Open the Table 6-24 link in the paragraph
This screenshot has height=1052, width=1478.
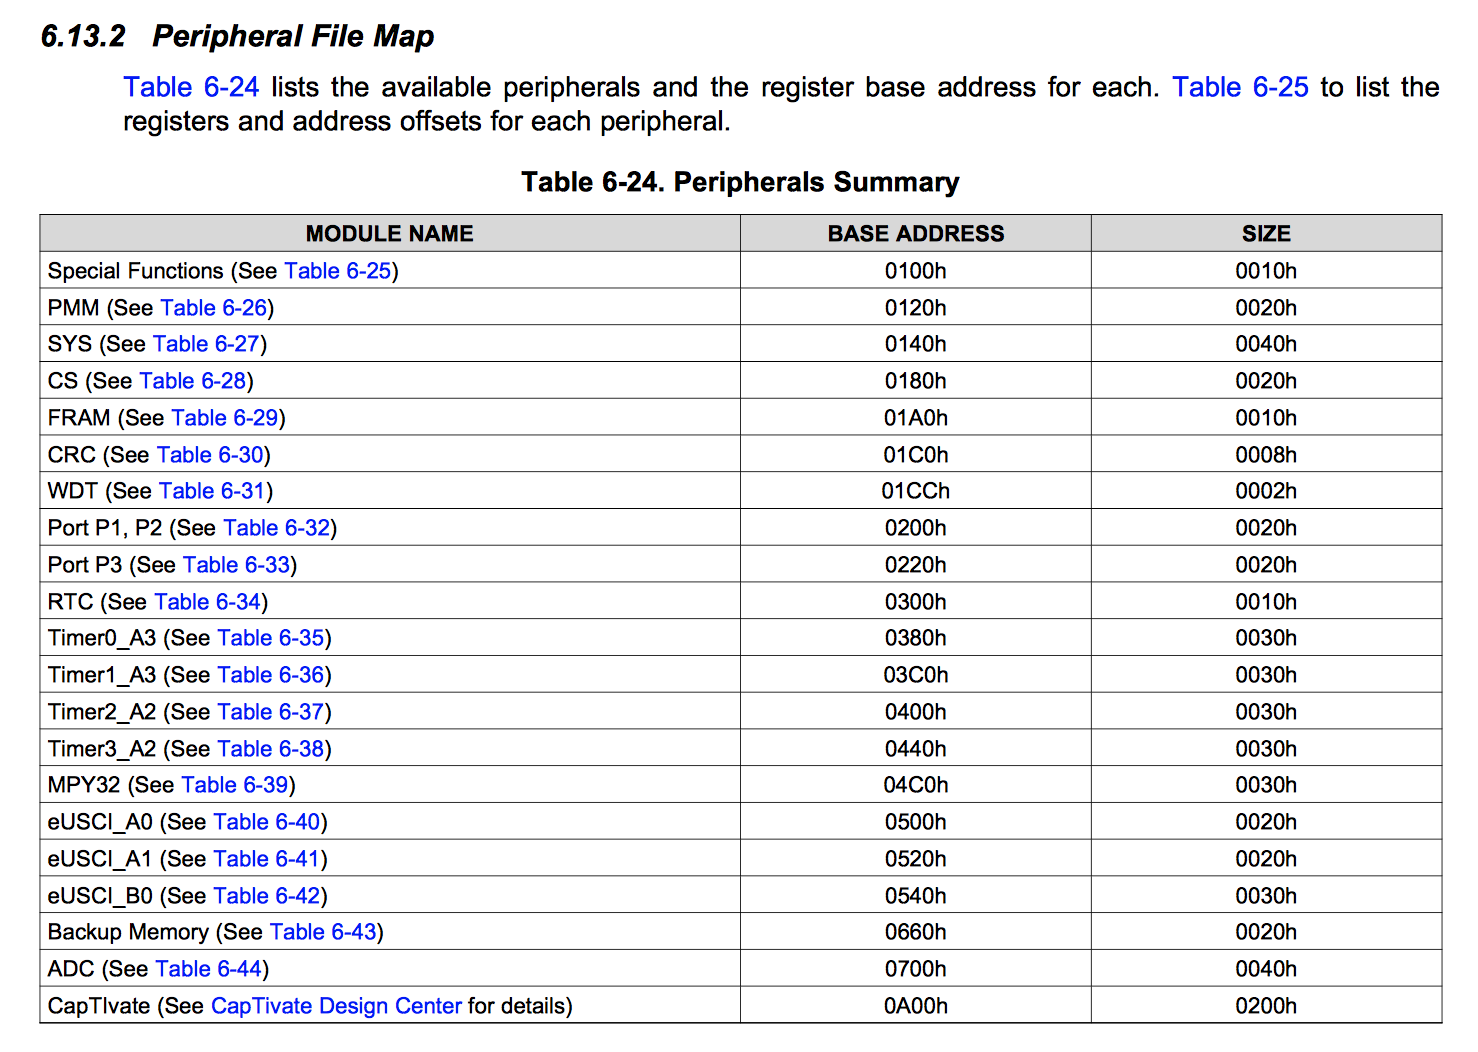[190, 87]
